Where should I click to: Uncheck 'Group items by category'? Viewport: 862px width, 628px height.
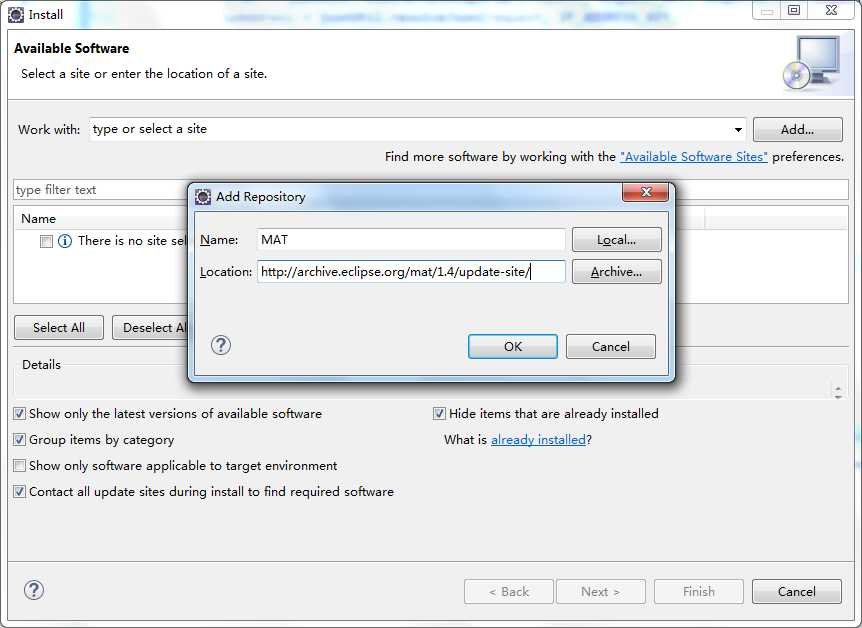pos(19,439)
